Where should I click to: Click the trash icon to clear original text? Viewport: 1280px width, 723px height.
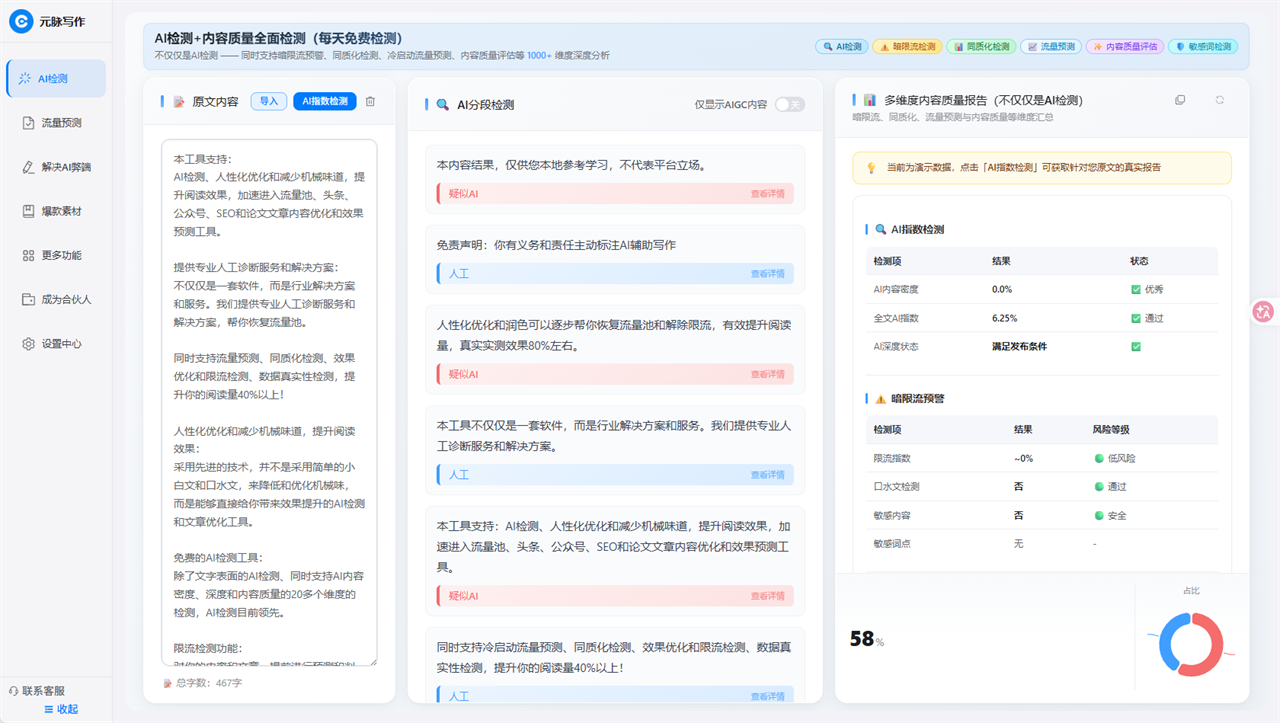point(370,101)
